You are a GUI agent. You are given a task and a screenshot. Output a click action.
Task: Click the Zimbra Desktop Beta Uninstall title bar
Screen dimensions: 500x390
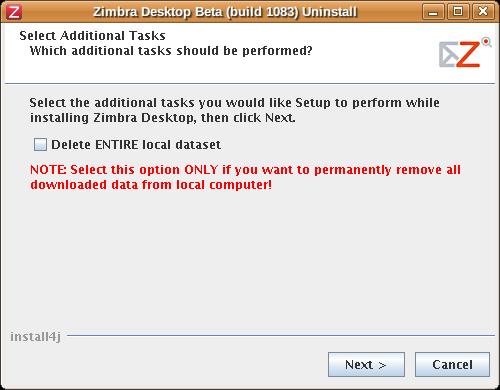click(x=225, y=12)
